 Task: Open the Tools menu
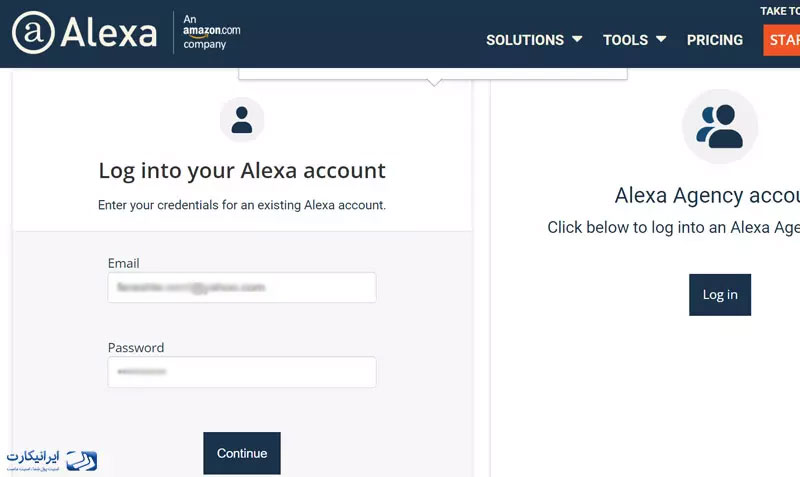[x=626, y=40]
